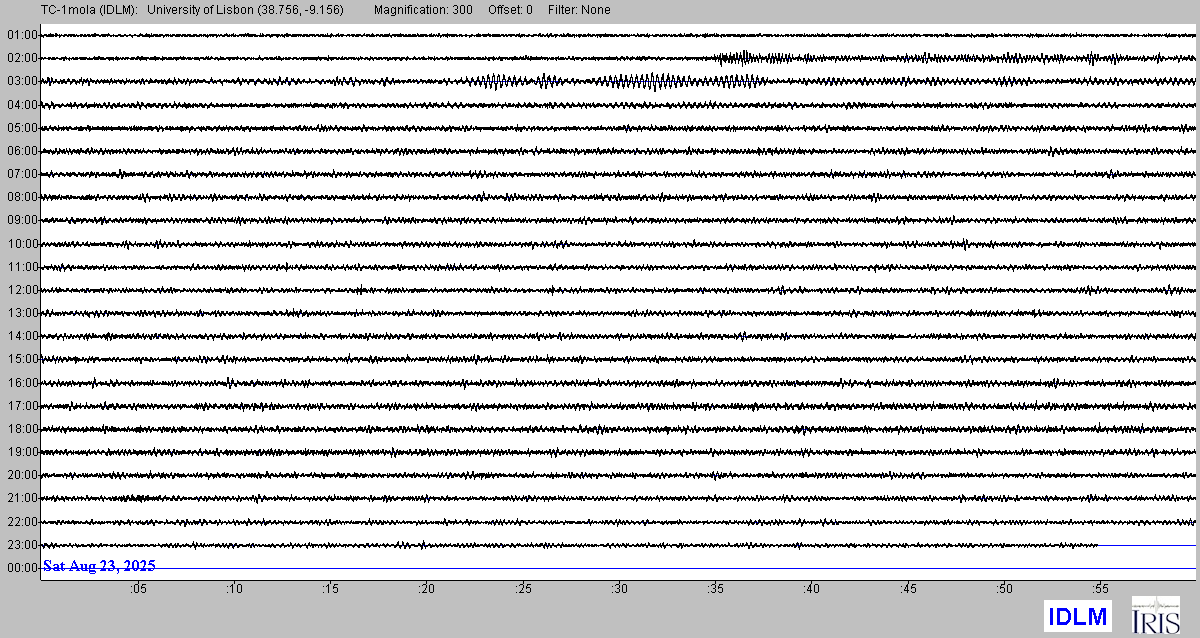The height and width of the screenshot is (638, 1200).
Task: Click the Sat Aug 23, 2025 date text
Action: (99, 566)
